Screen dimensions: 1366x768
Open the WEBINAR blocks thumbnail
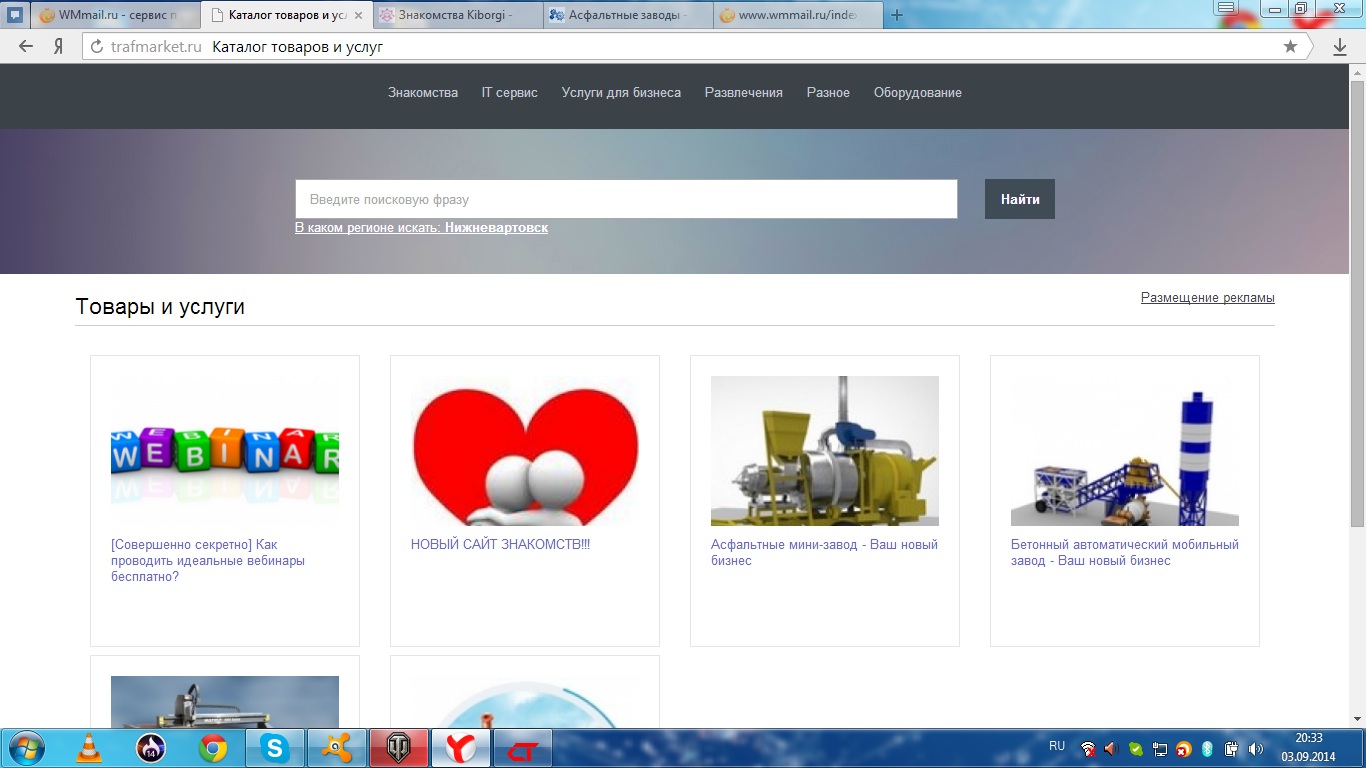point(225,451)
